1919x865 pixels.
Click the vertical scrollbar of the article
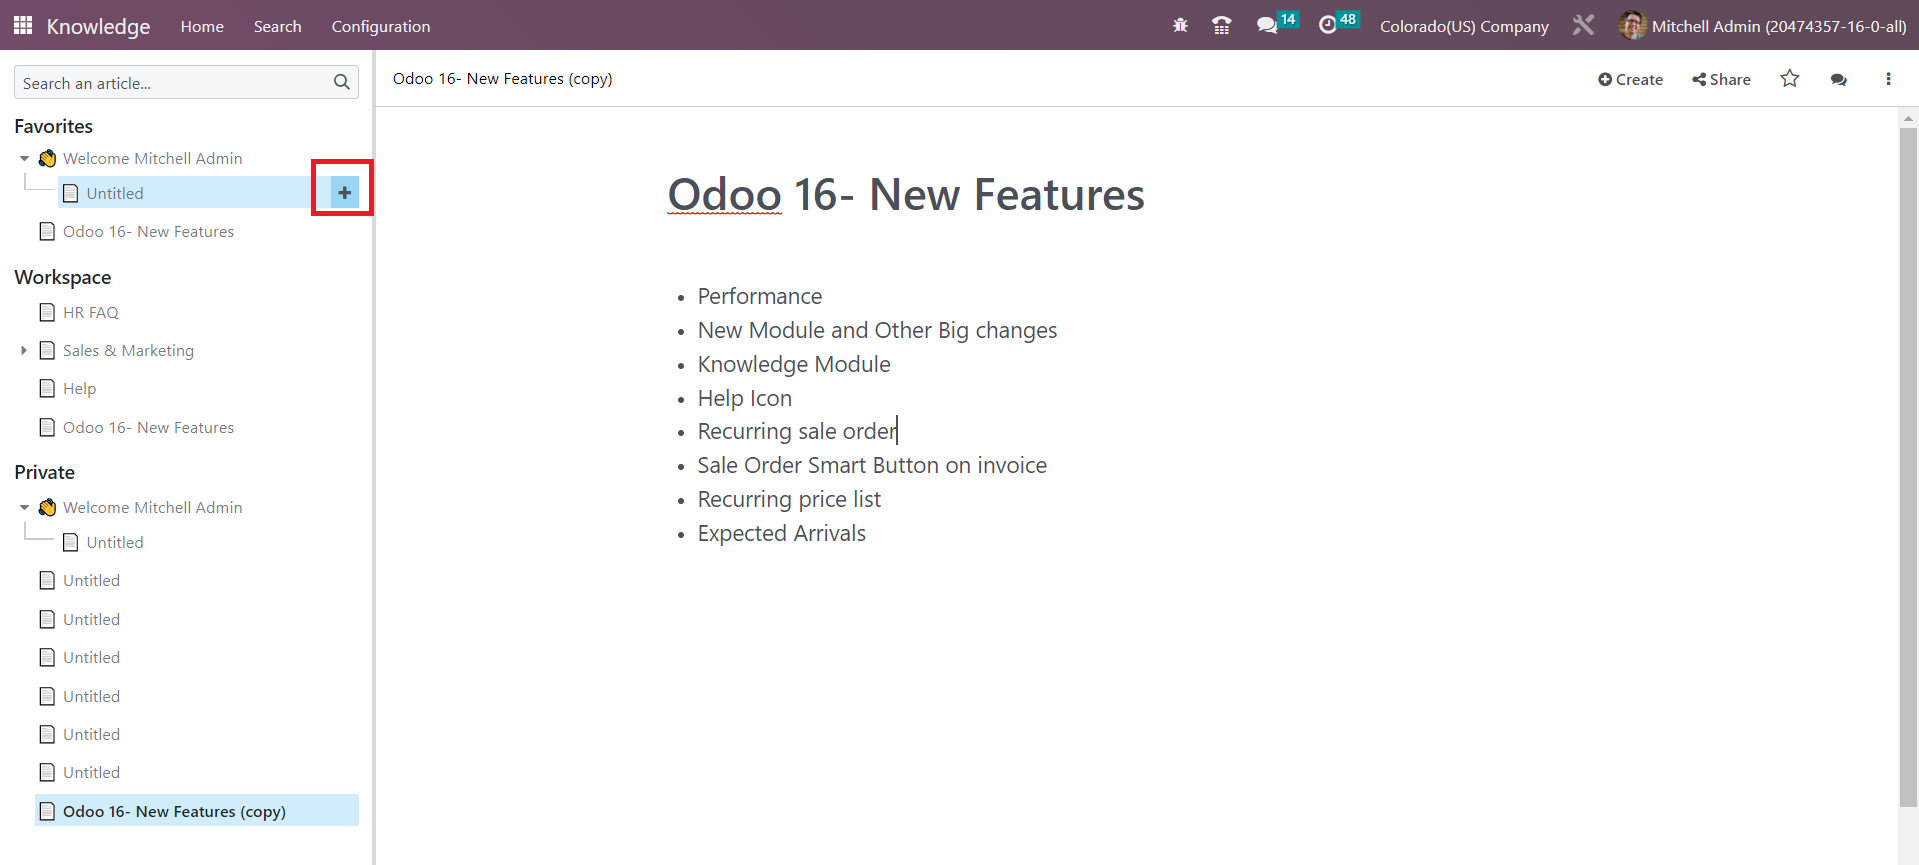pos(1908,467)
